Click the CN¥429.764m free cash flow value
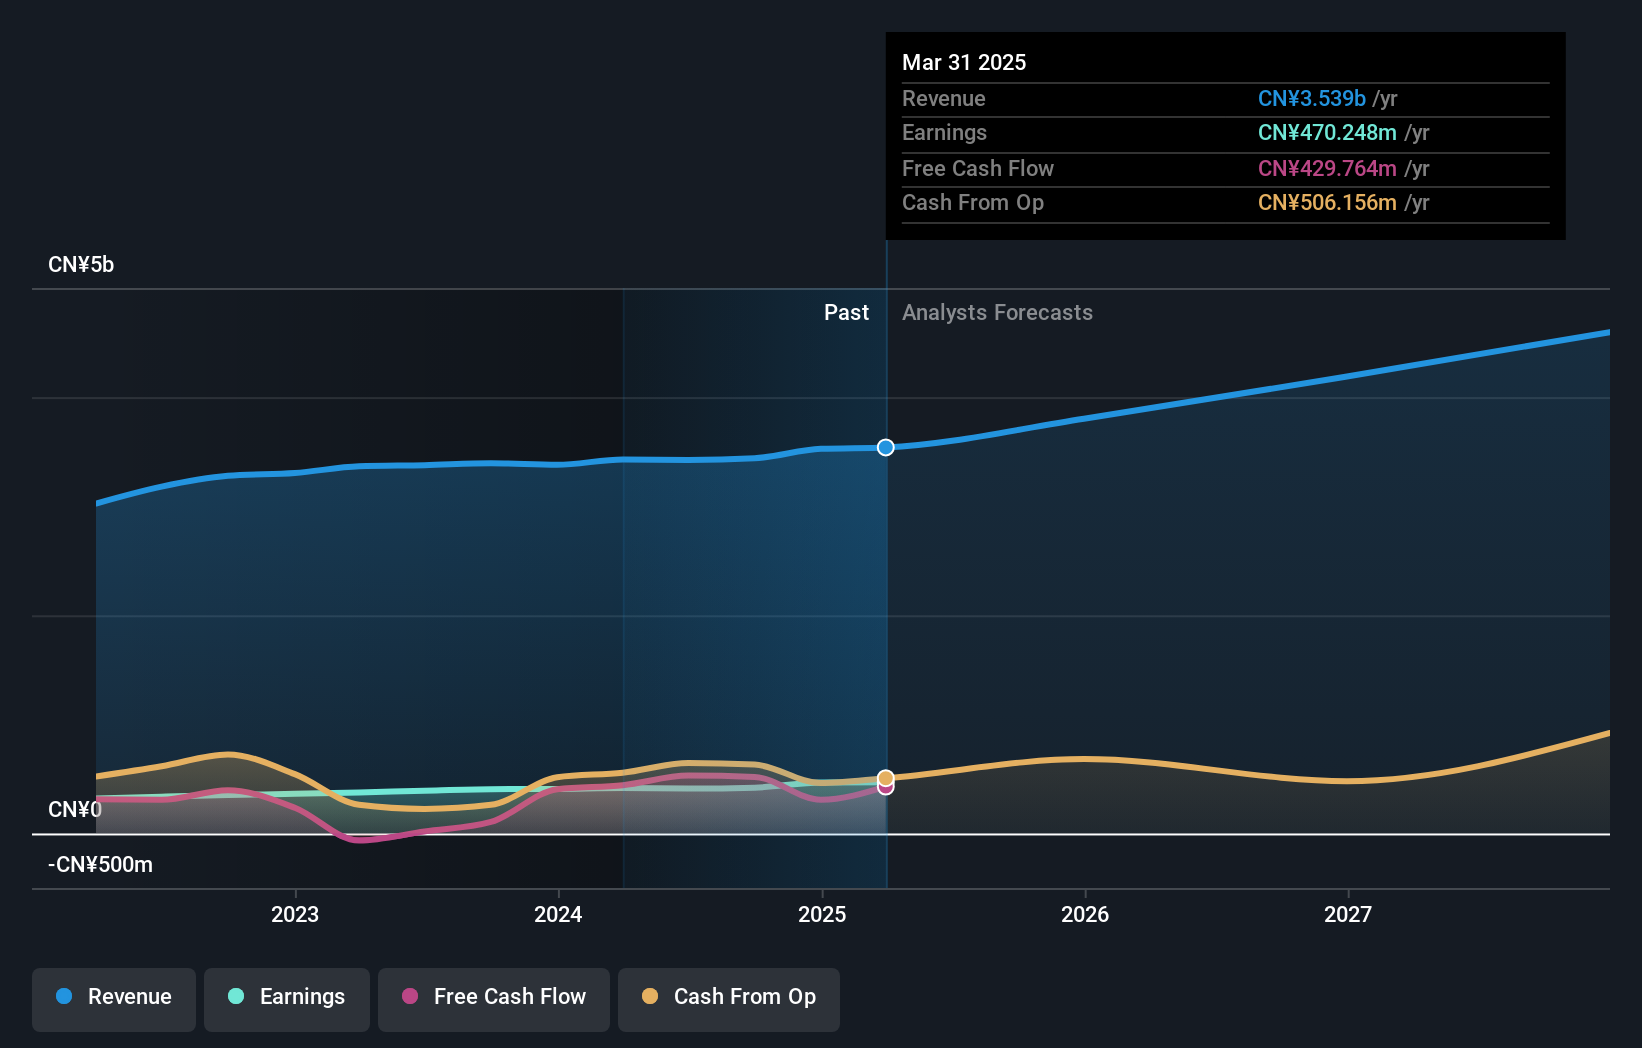The image size is (1642, 1048). [1327, 169]
